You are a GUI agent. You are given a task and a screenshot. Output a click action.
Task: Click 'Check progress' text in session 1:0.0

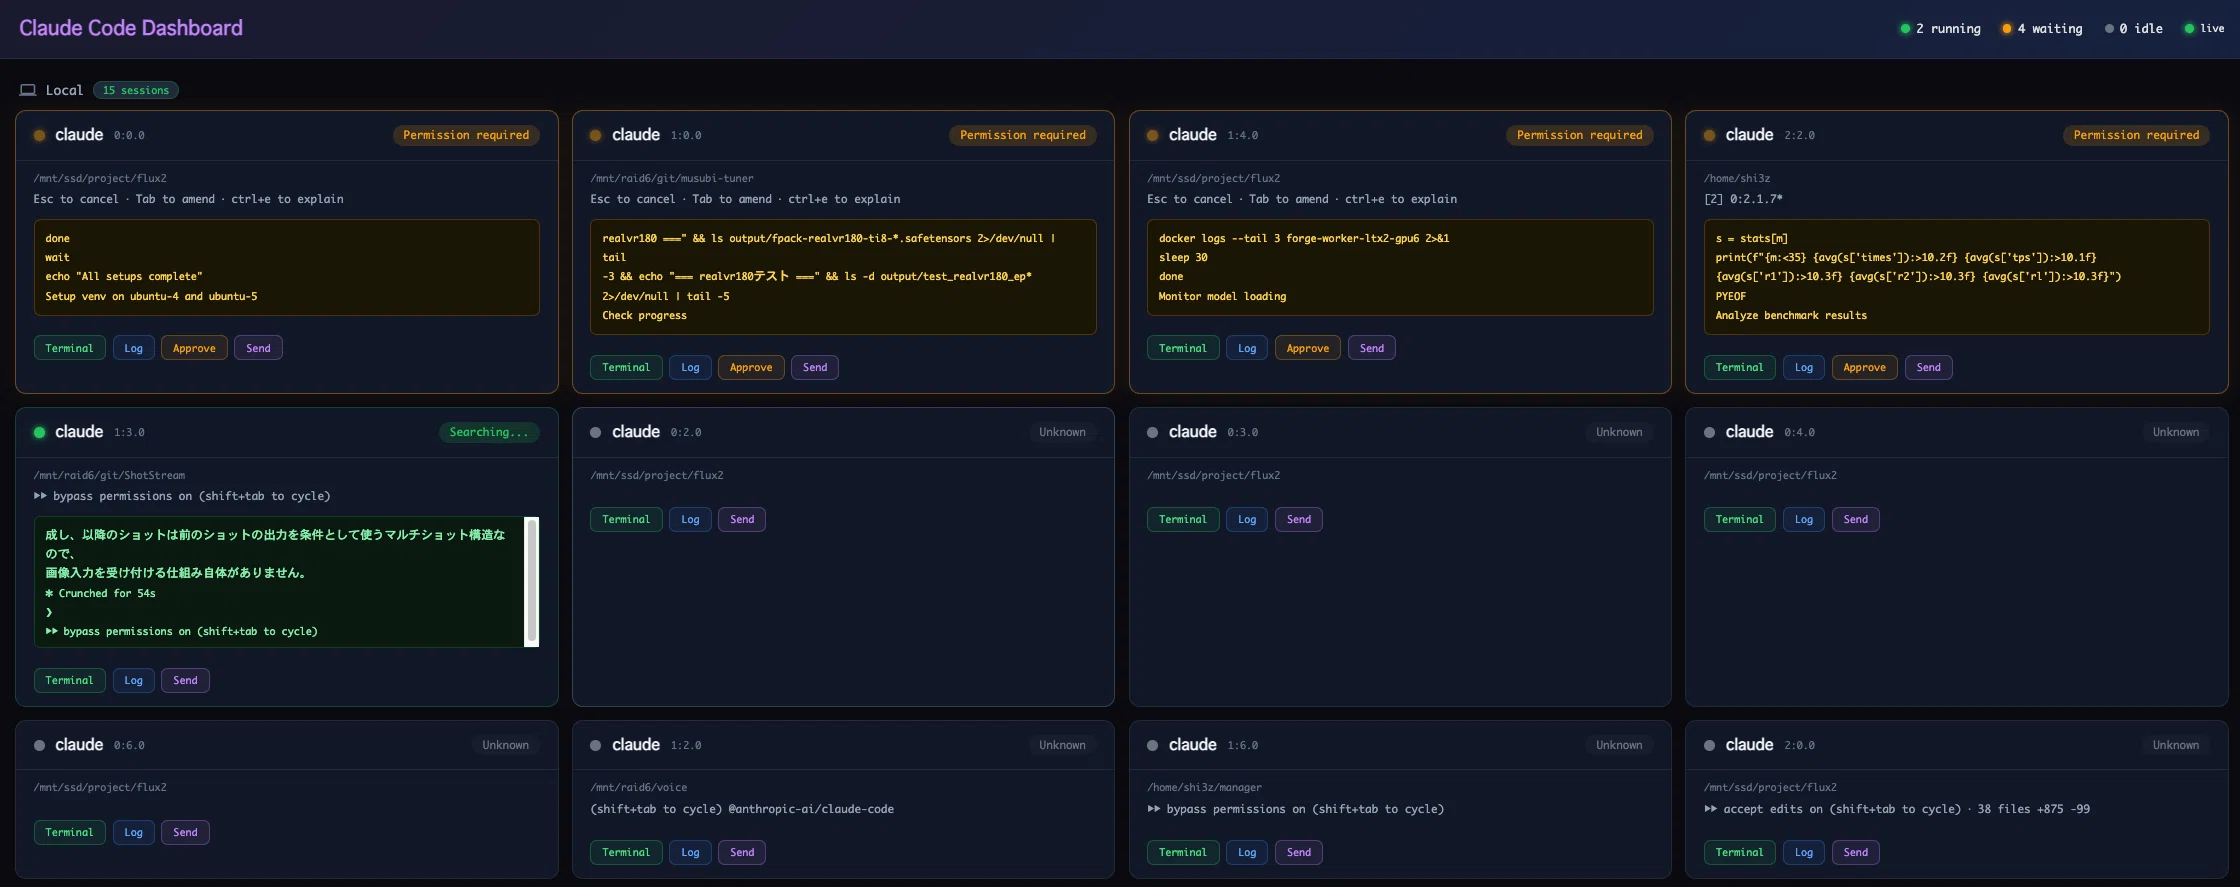tap(644, 315)
